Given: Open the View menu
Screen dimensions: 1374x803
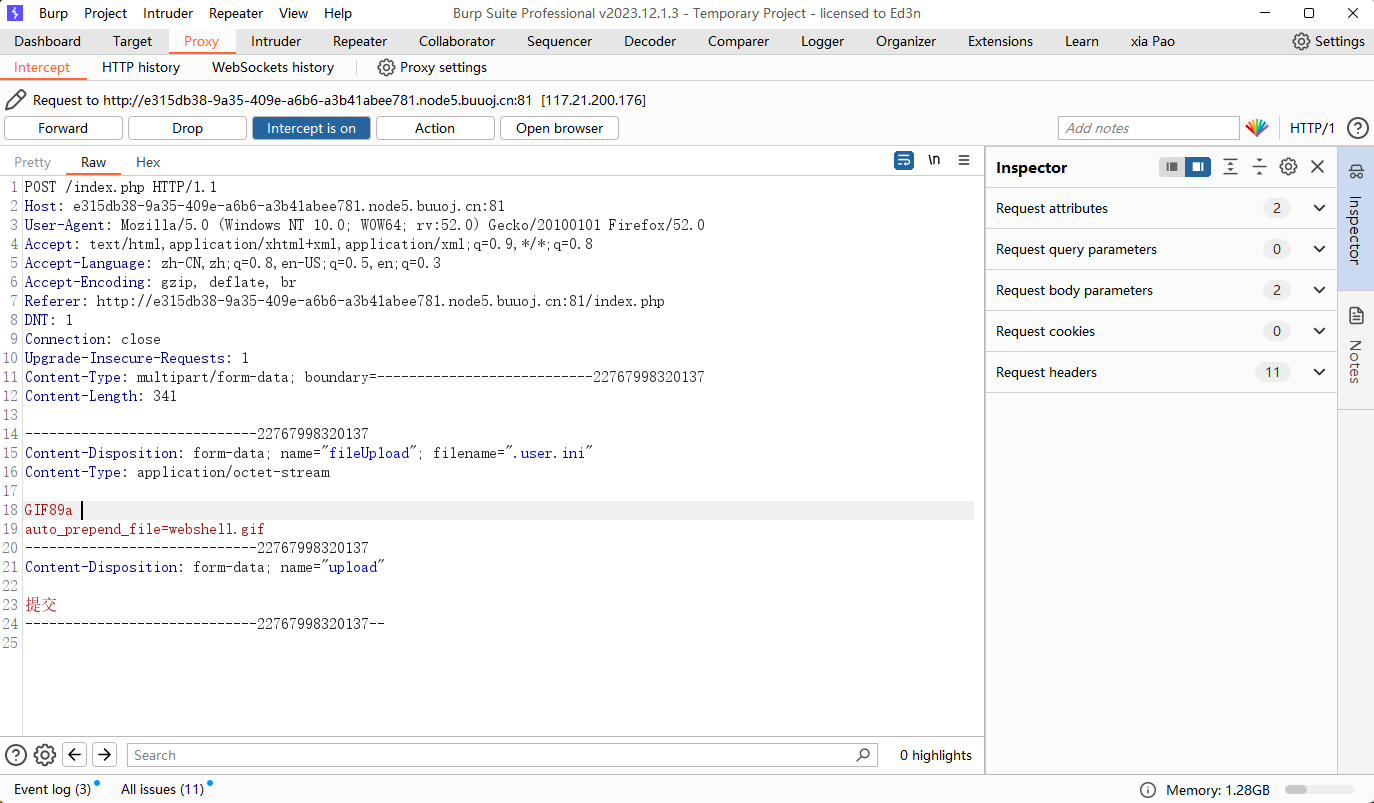Looking at the screenshot, I should pyautogui.click(x=293, y=13).
